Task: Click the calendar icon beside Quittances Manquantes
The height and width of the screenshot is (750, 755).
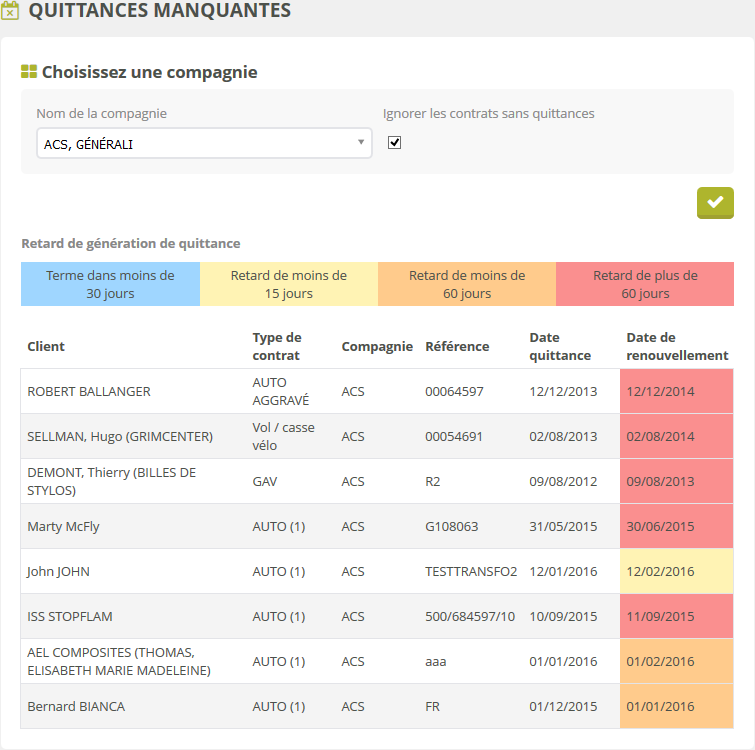Action: [x=11, y=12]
